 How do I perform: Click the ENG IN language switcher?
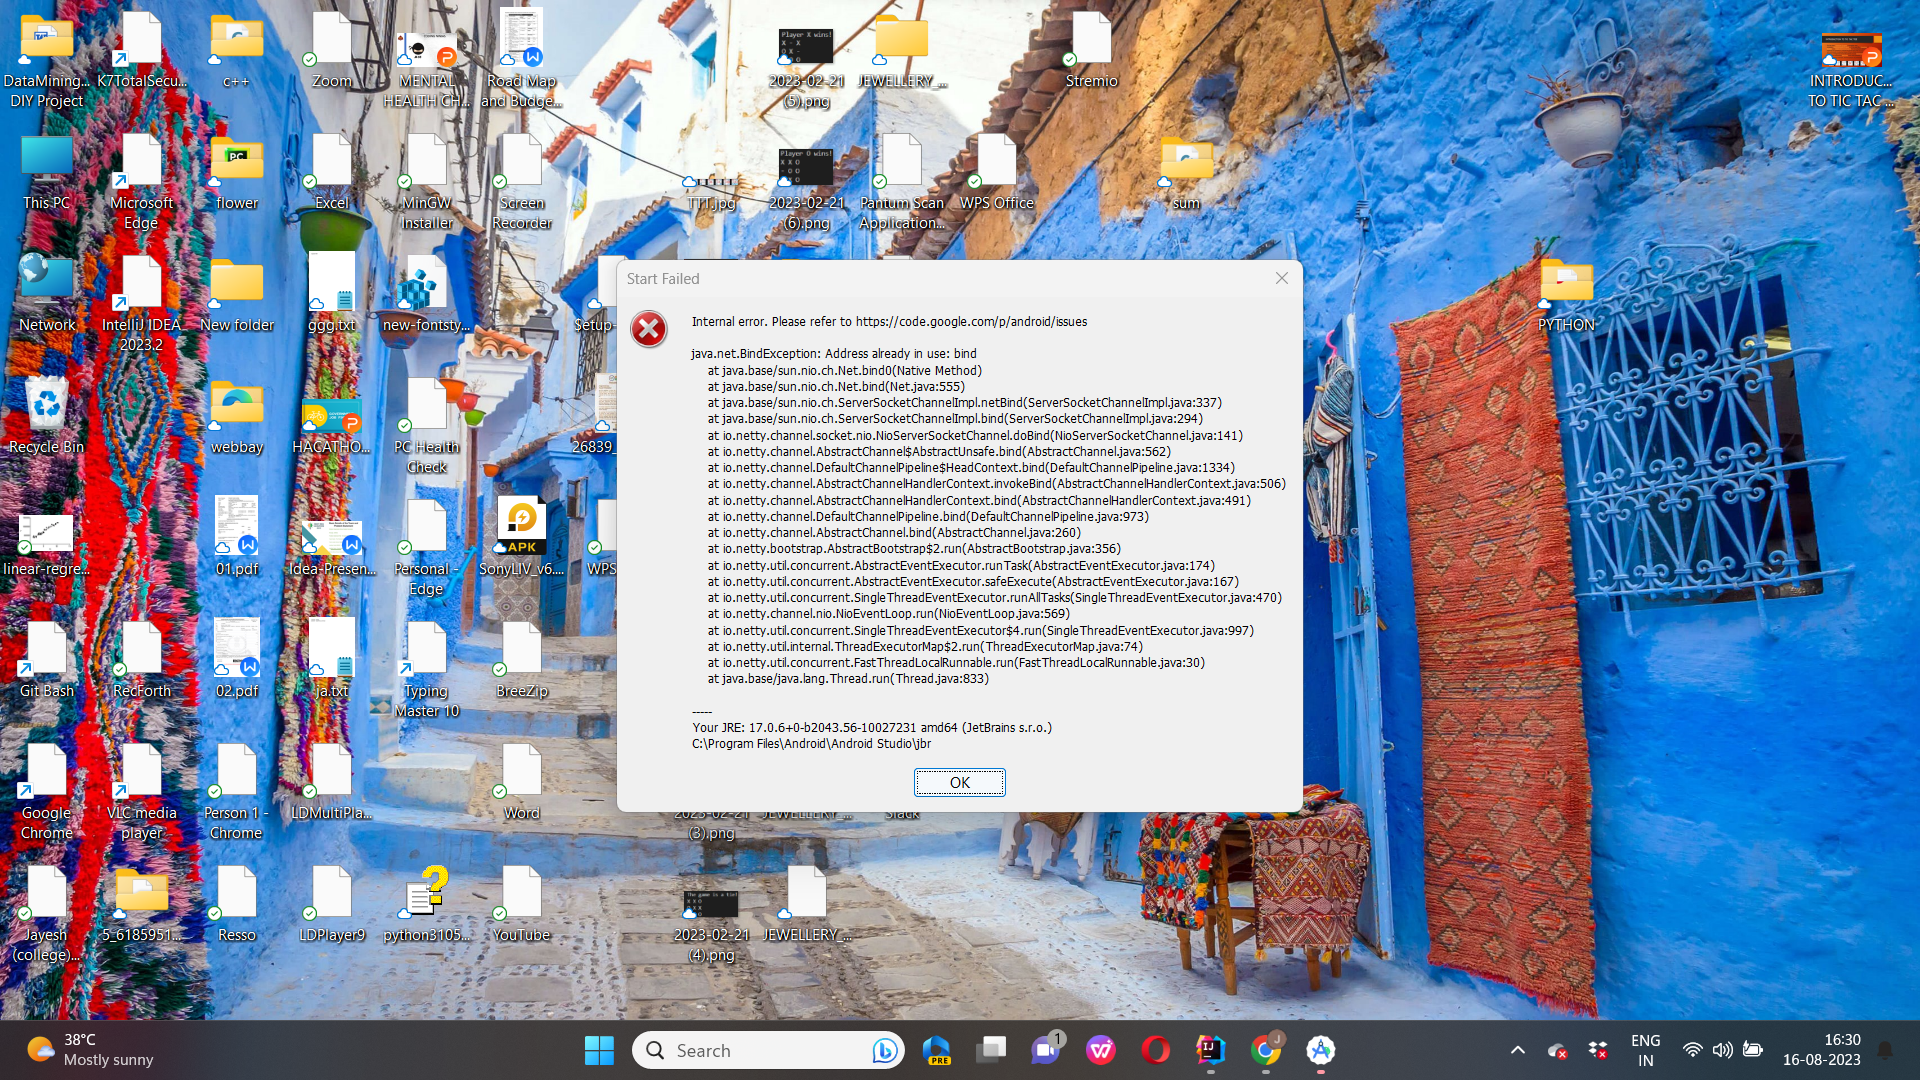[x=1645, y=1050]
